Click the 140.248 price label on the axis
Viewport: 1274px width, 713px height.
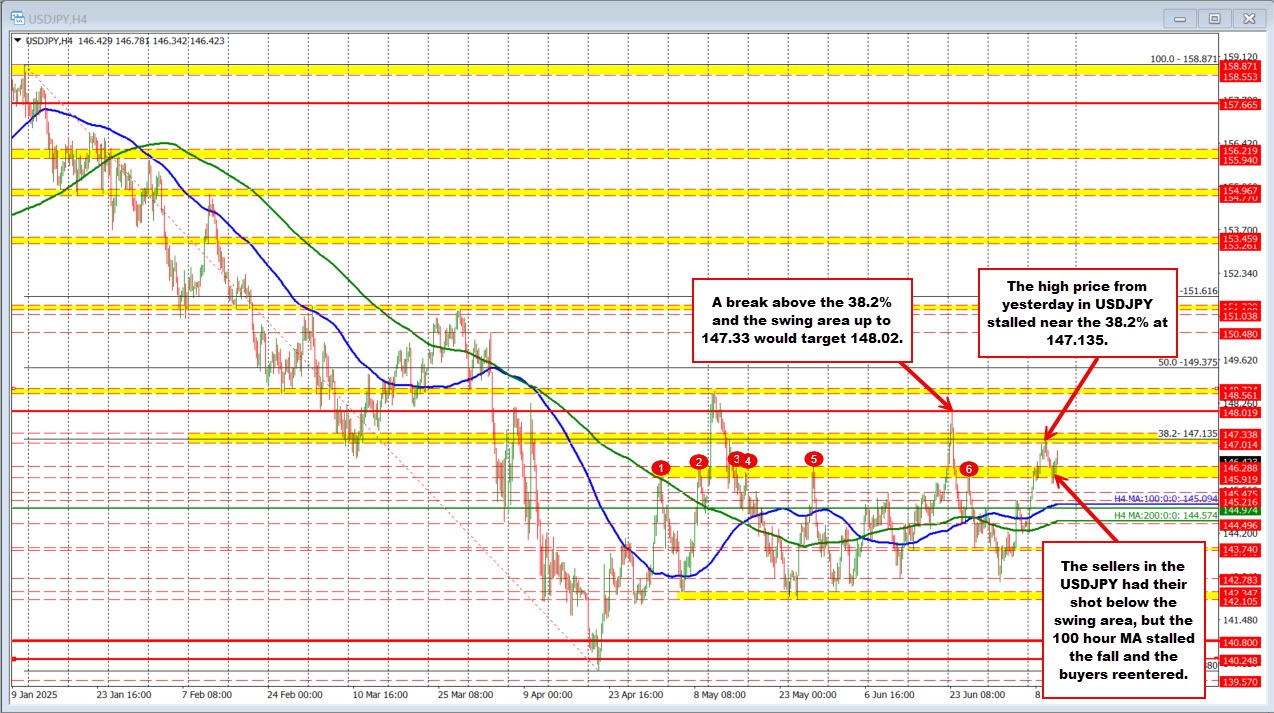[x=1239, y=660]
